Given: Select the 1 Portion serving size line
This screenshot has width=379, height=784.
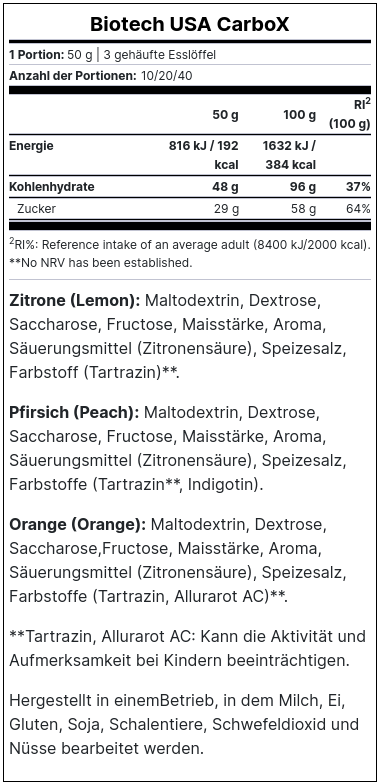Looking at the screenshot, I should (x=113, y=55).
